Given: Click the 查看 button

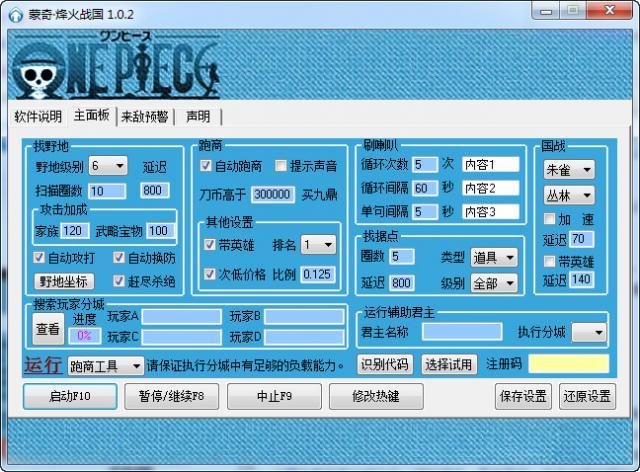Looking at the screenshot, I should point(48,329).
